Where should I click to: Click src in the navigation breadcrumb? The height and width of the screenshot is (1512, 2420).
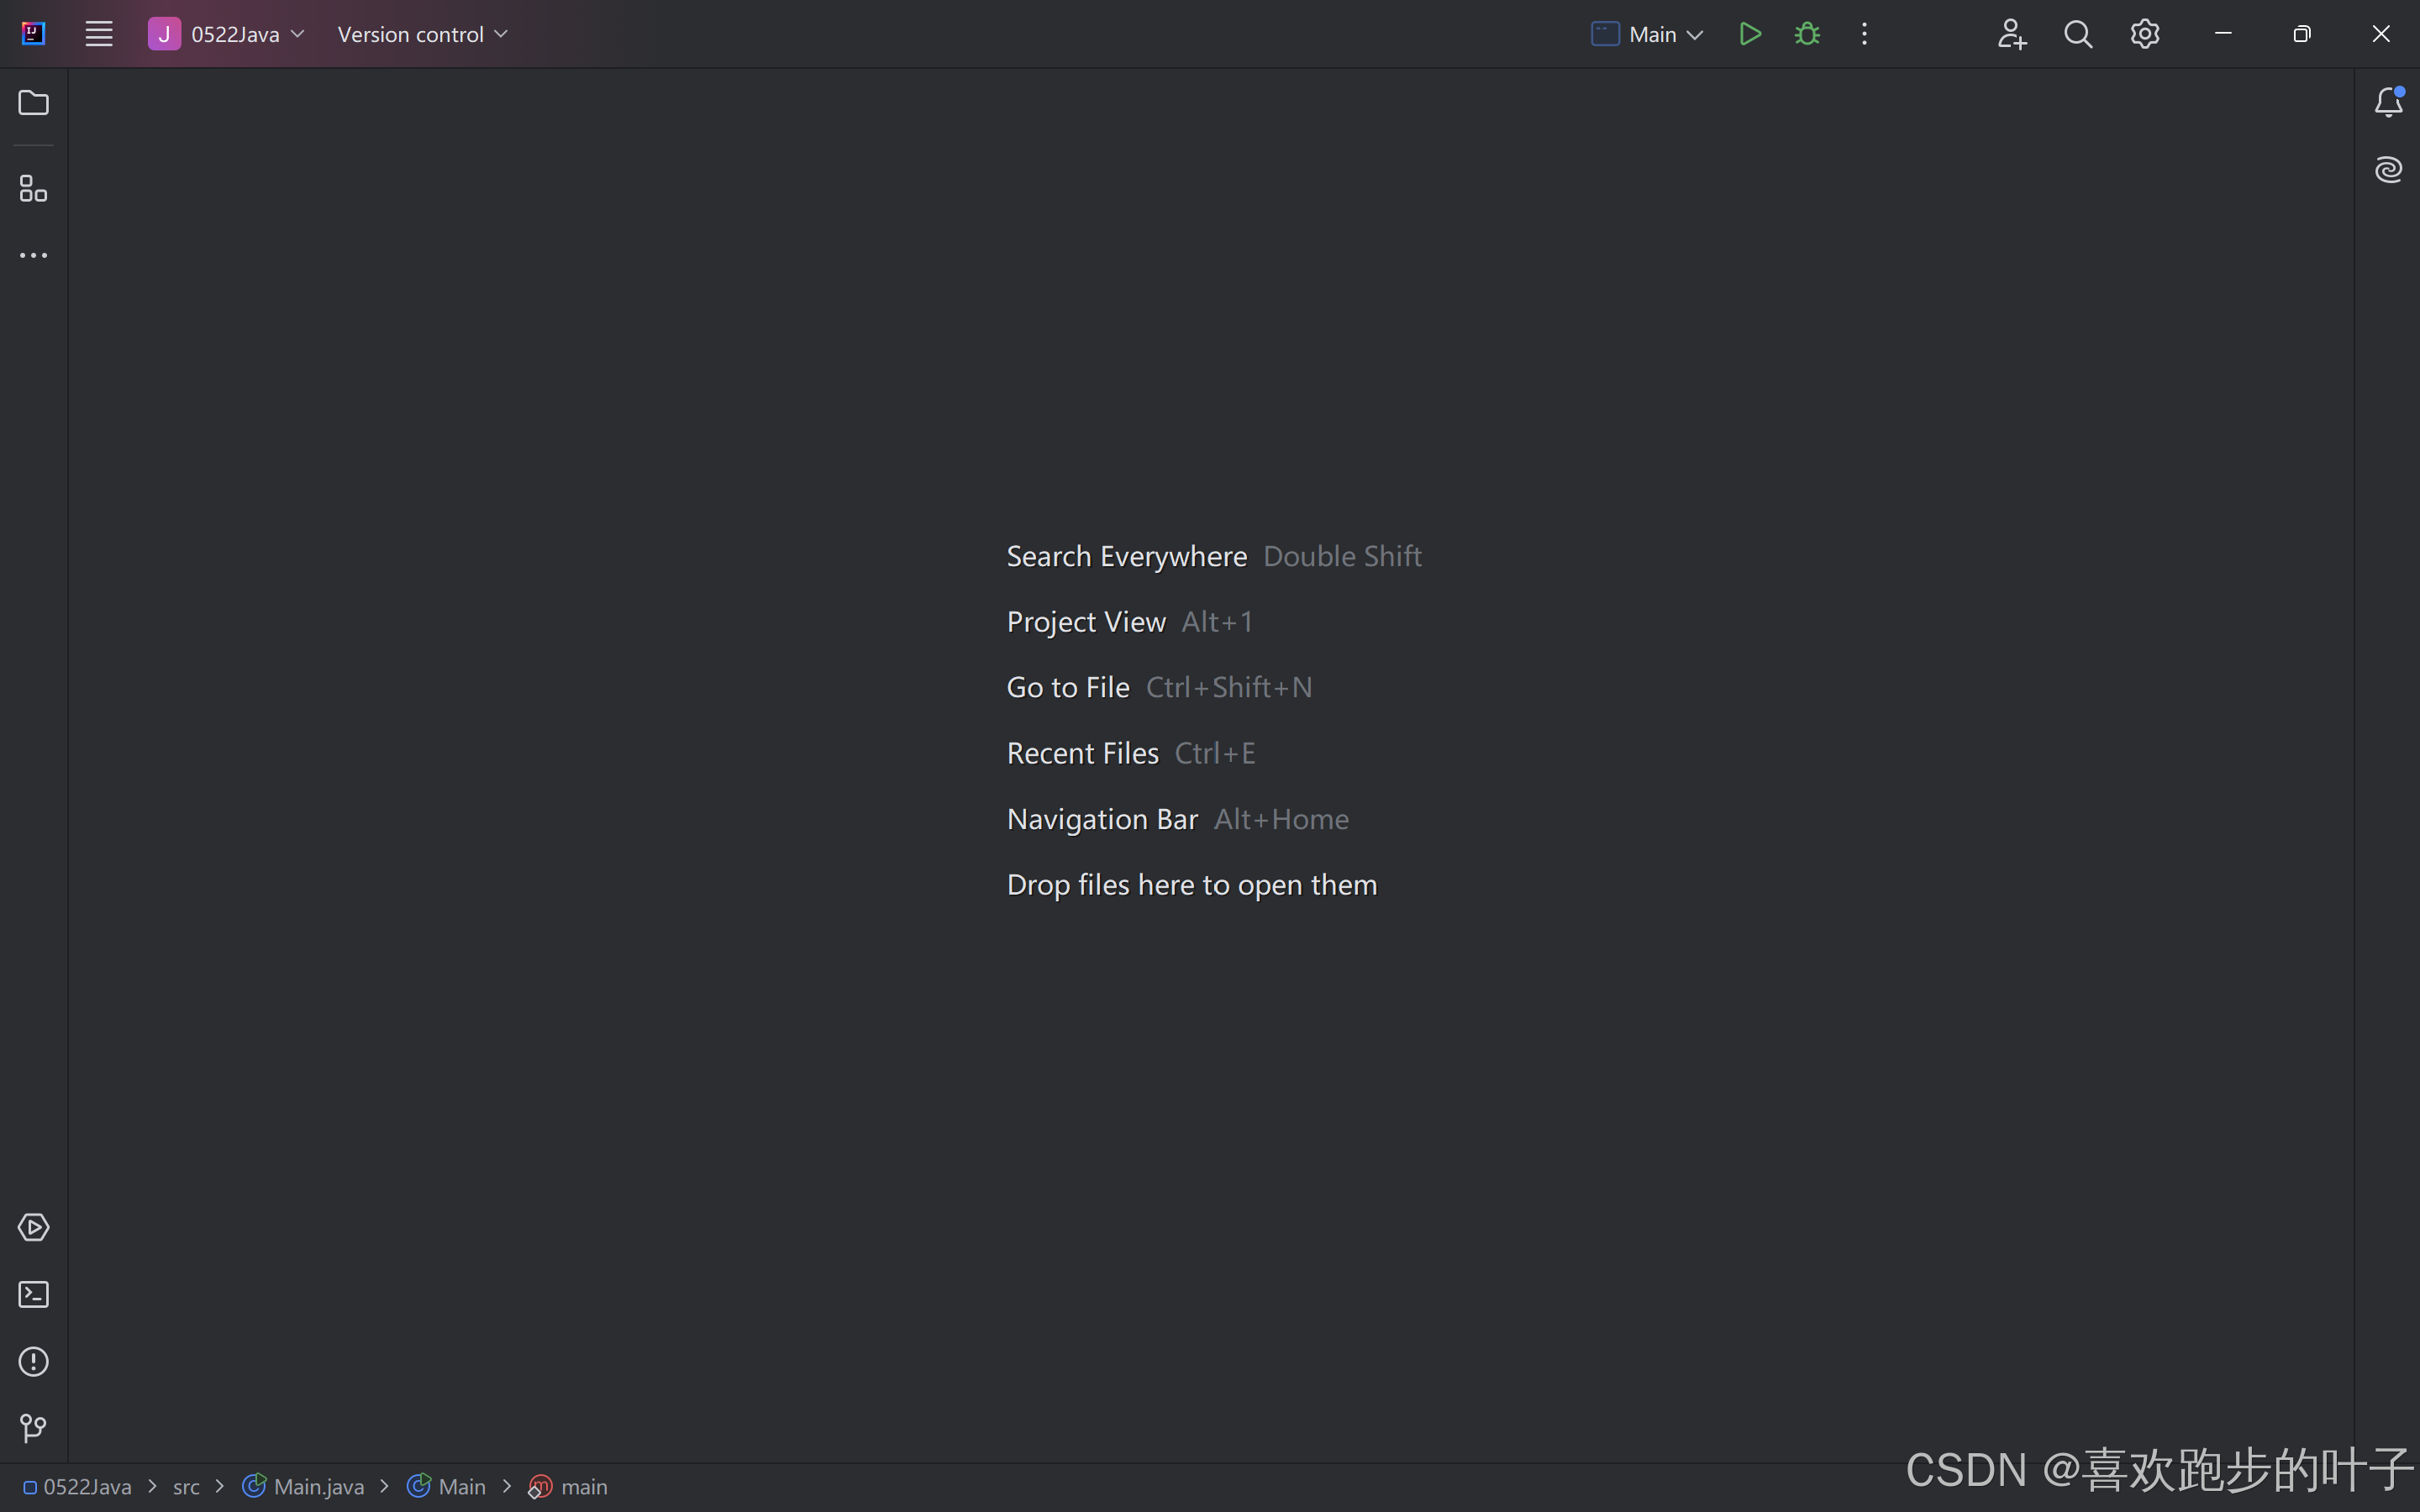click(x=186, y=1487)
